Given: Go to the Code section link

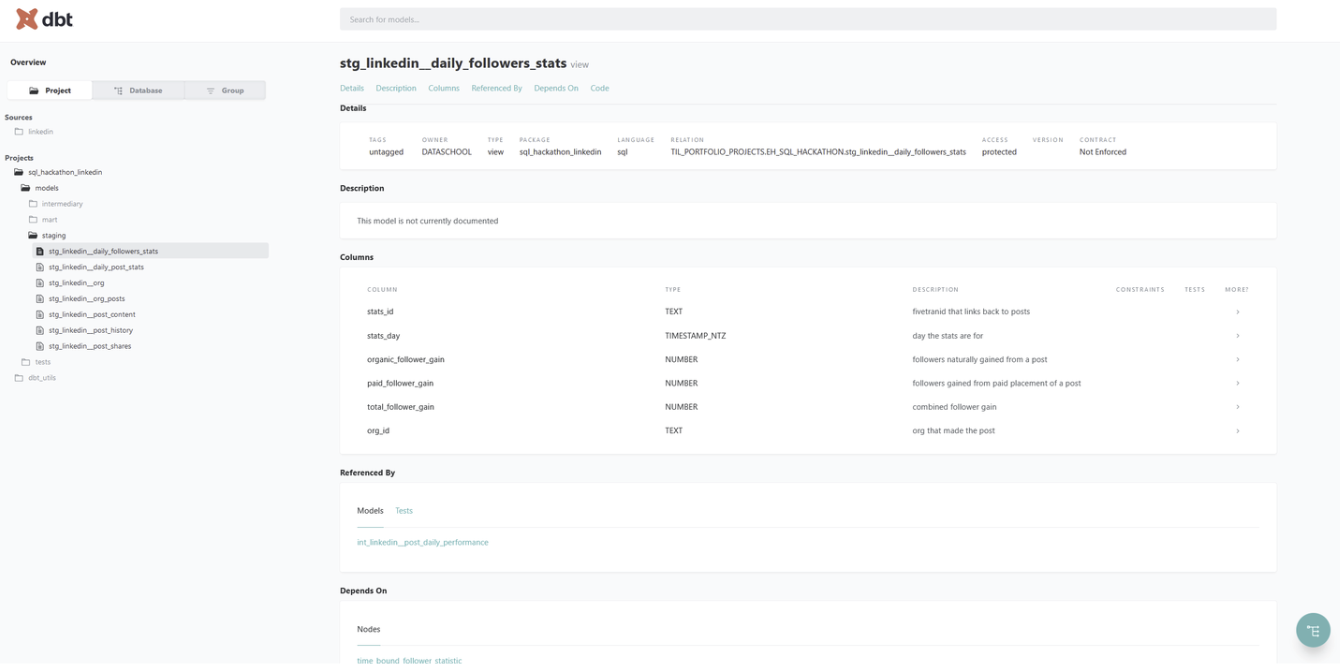Looking at the screenshot, I should click(599, 88).
